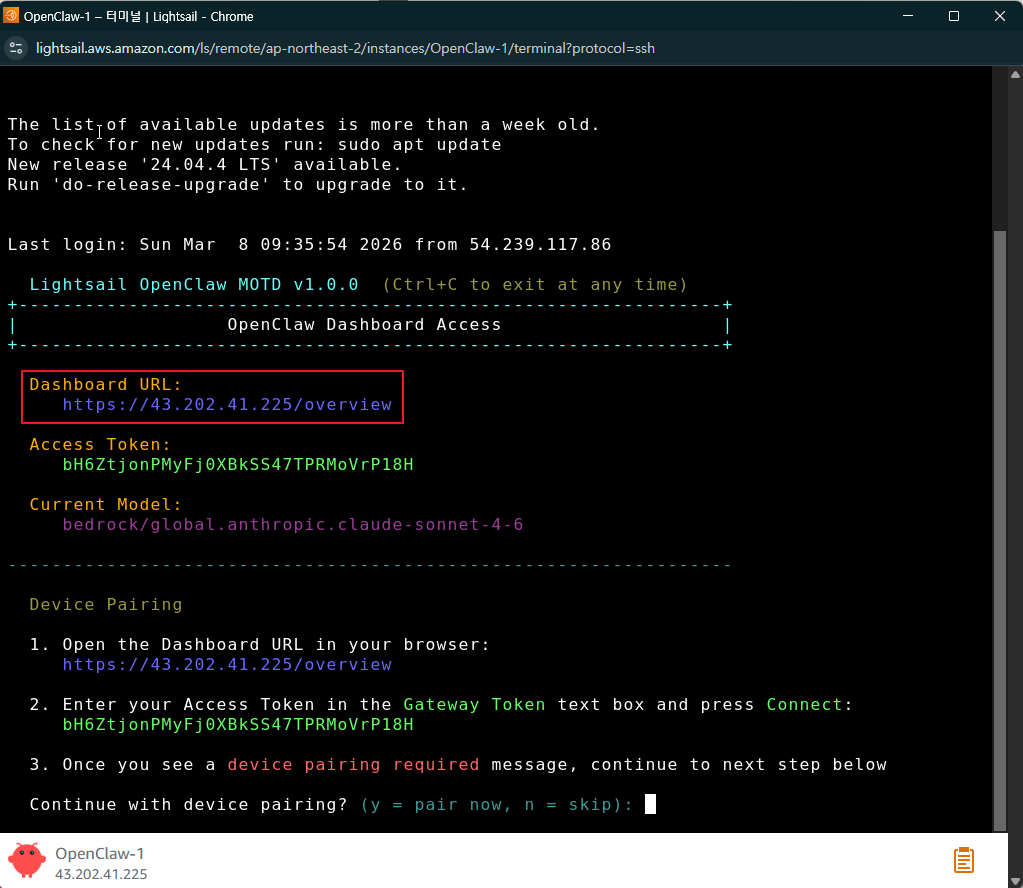Click the '(Ctrl+C to exit at any time)' text

point(534,284)
